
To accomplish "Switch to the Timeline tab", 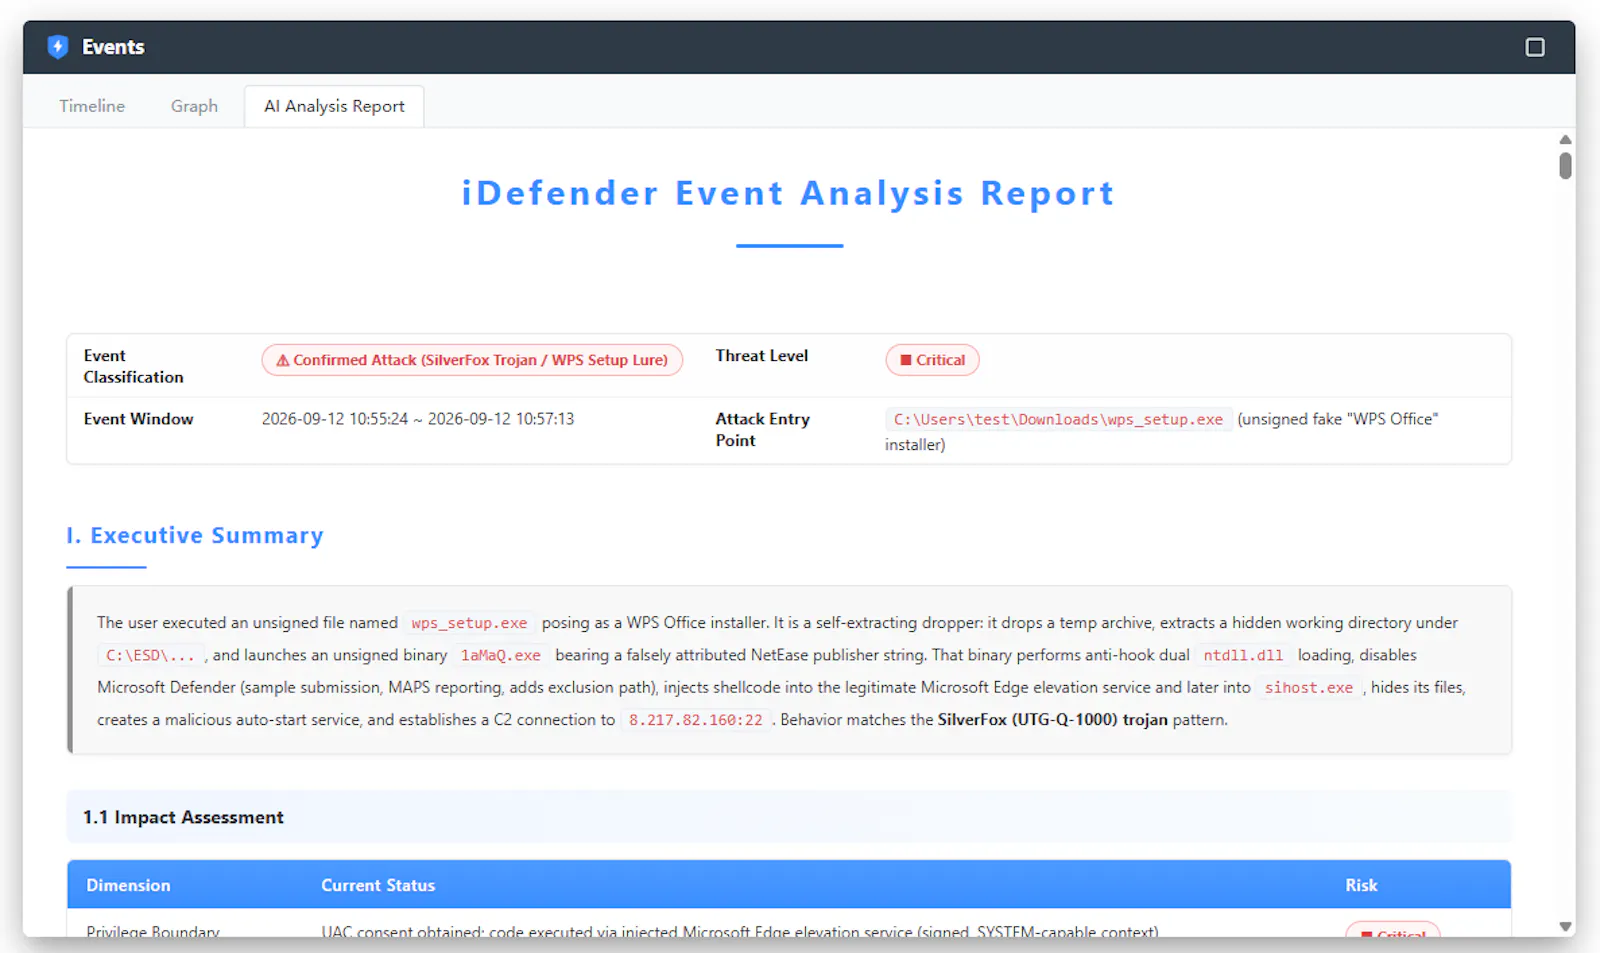I will coord(92,106).
